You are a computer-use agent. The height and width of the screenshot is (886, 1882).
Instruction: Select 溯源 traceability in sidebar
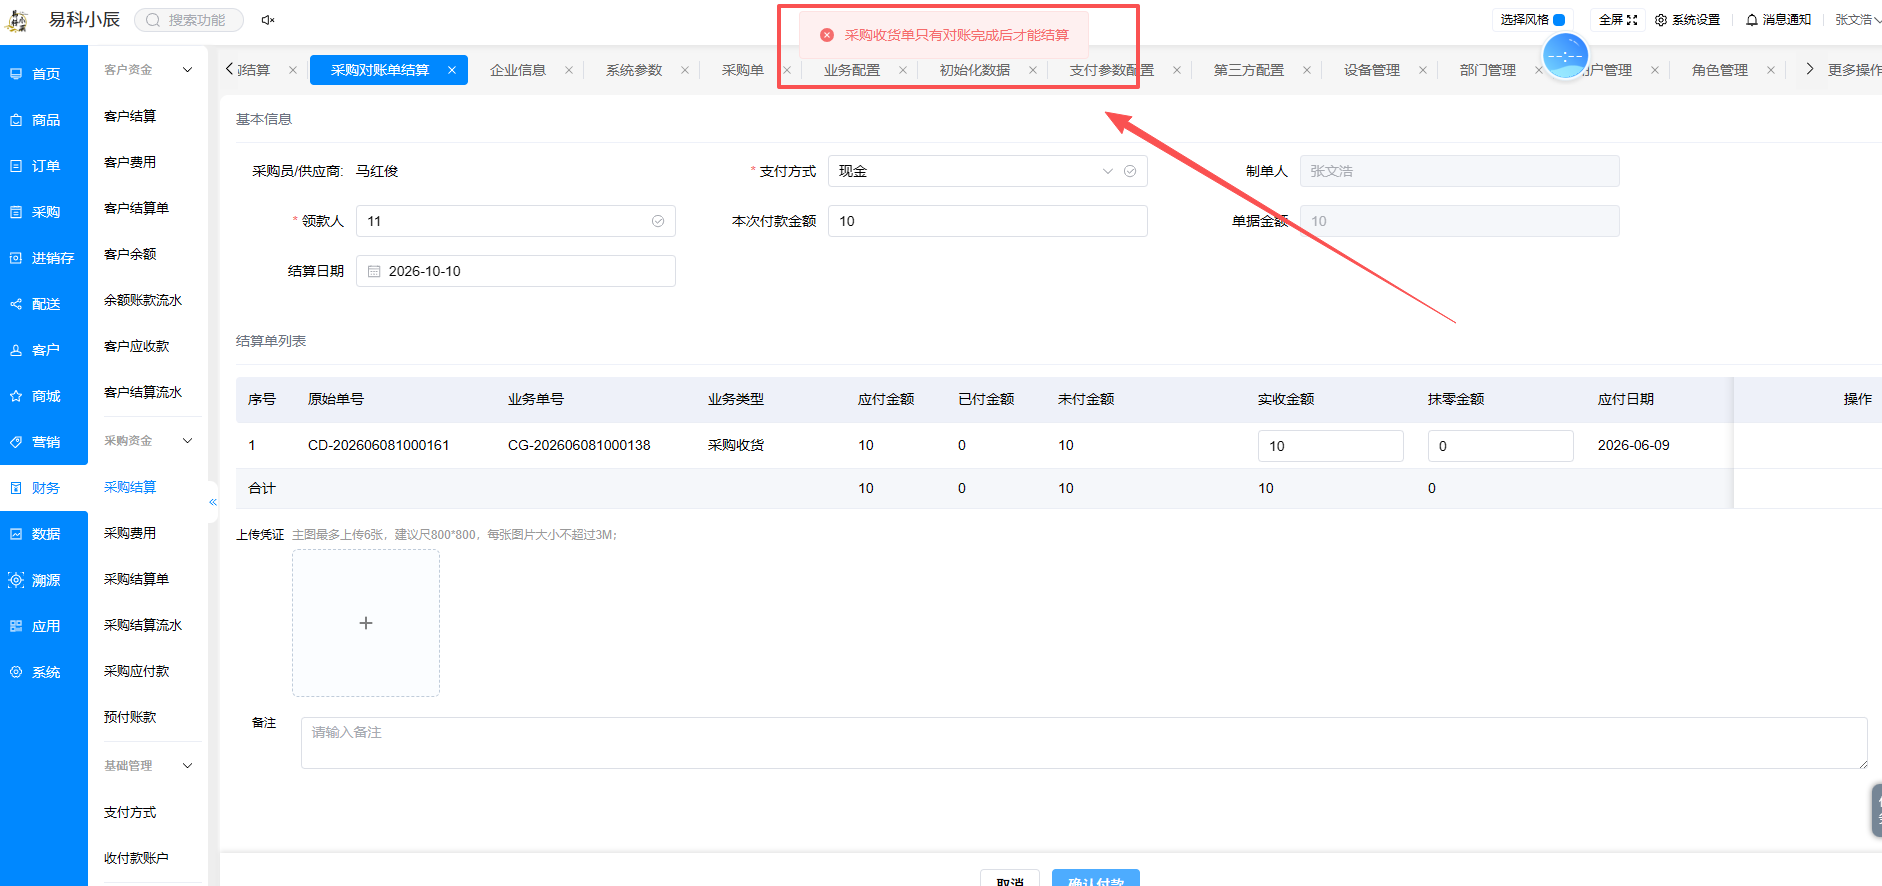pyautogui.click(x=44, y=580)
